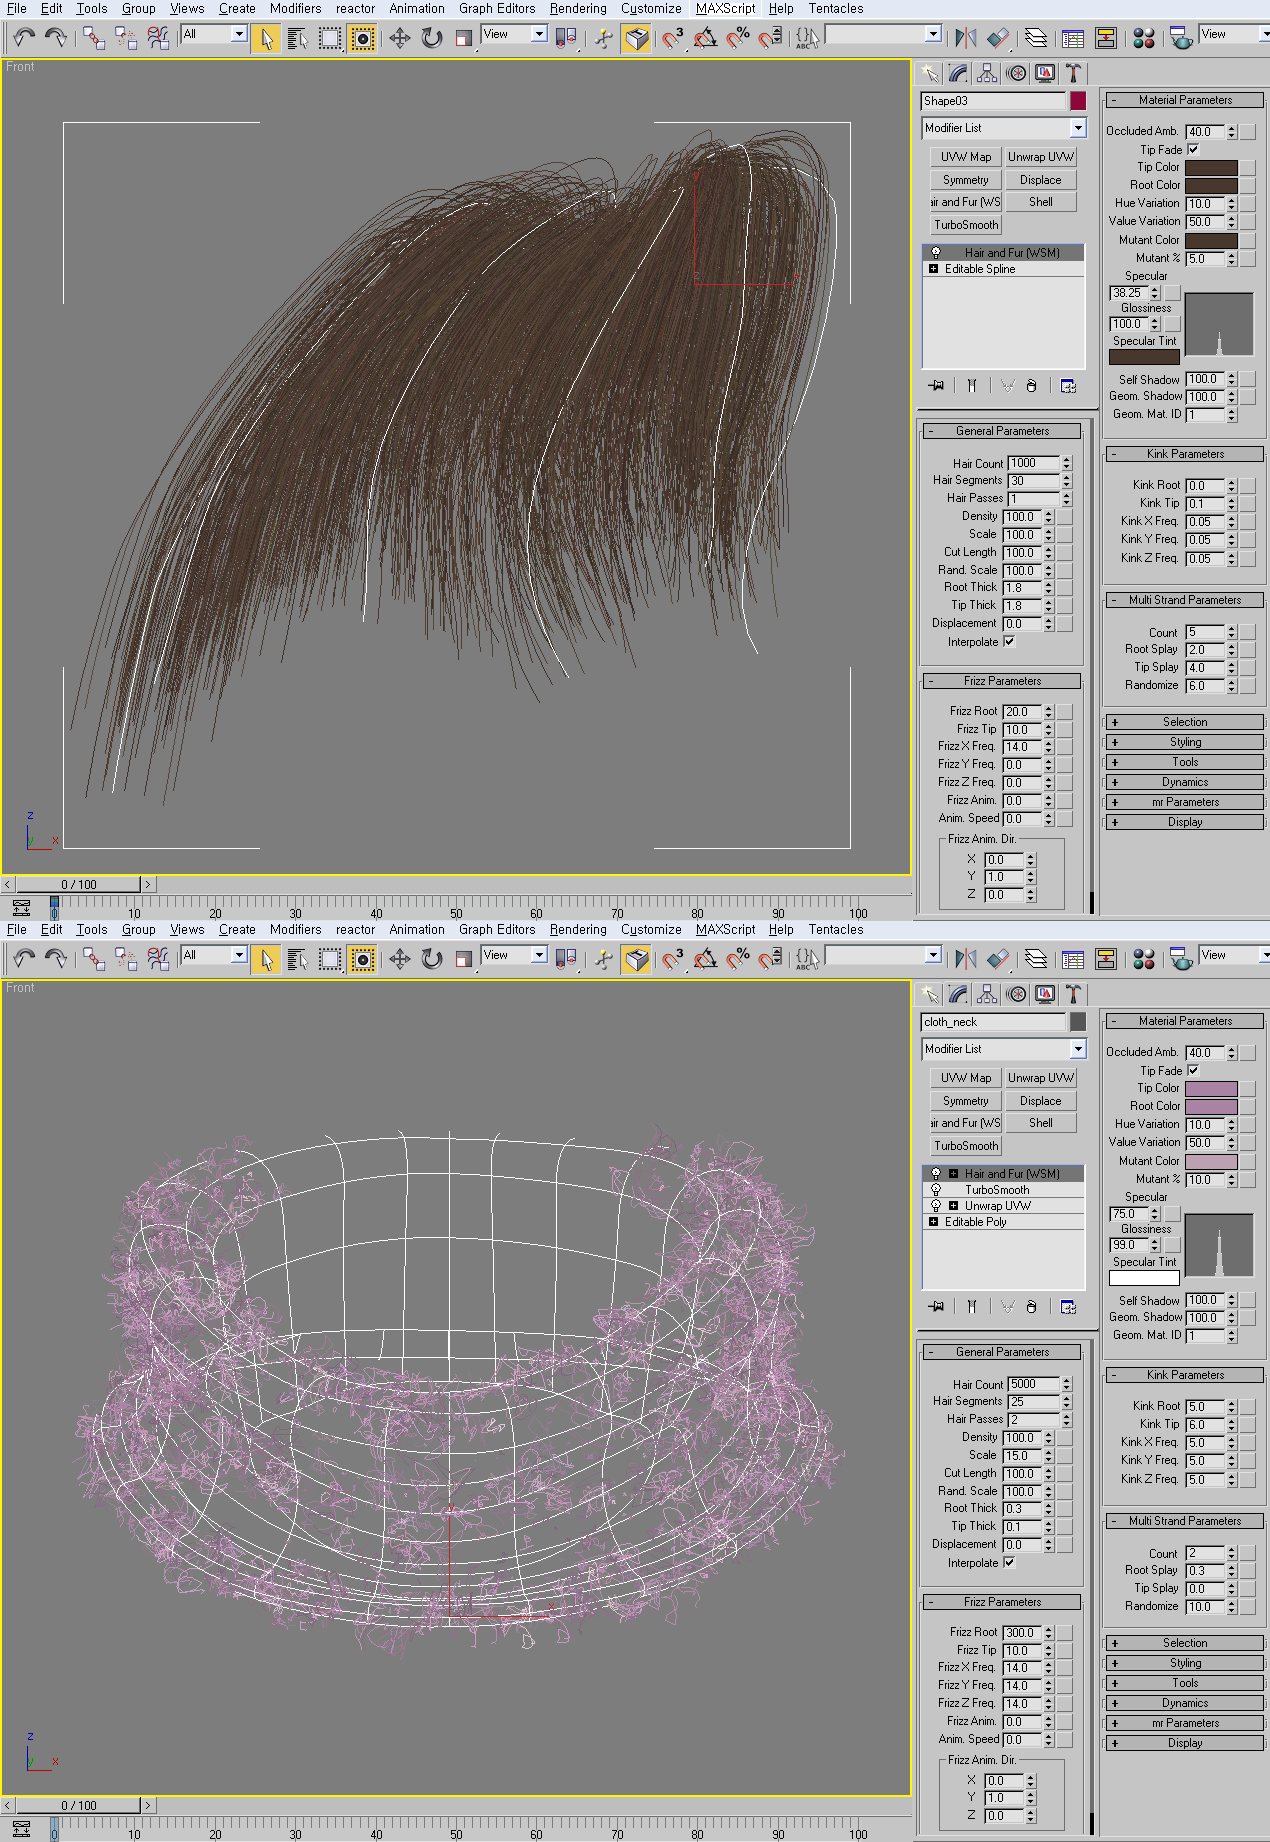Collapse Frizz Parameters rollout in lower panel
Screen dimensions: 1270x1842
(1002, 1602)
